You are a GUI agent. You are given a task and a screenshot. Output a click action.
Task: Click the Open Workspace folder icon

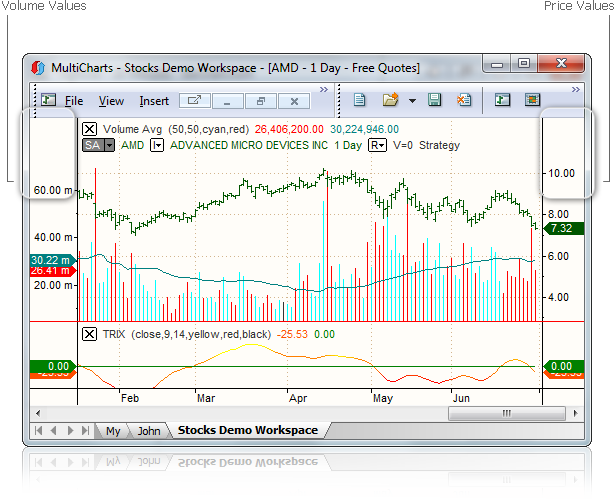coord(390,100)
